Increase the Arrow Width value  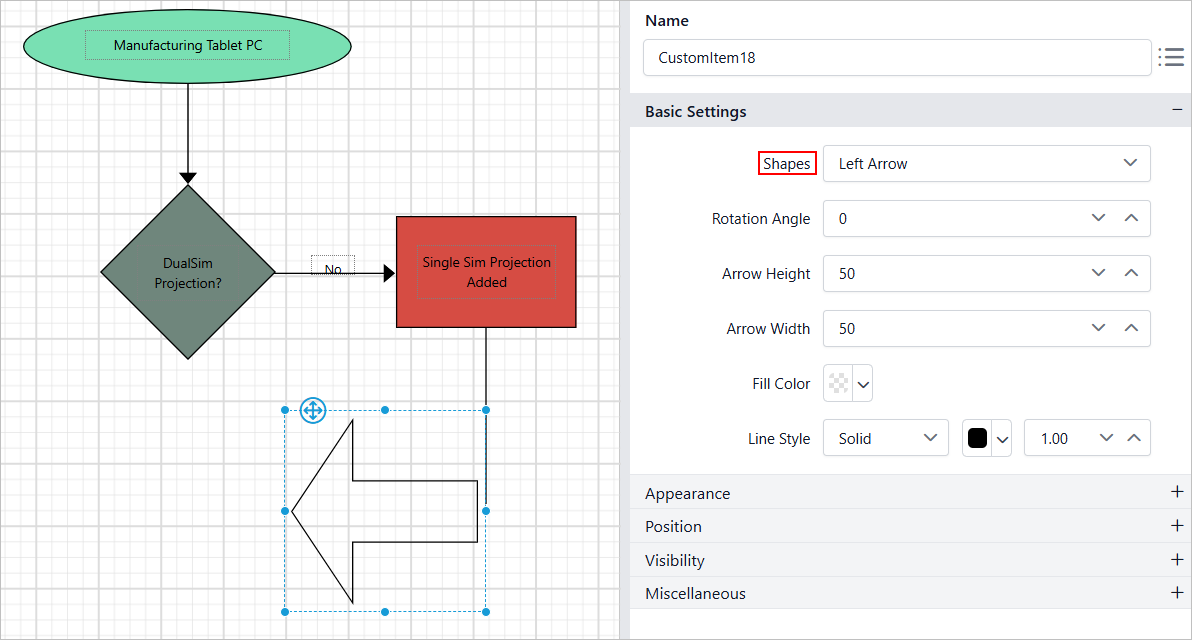tap(1131, 328)
